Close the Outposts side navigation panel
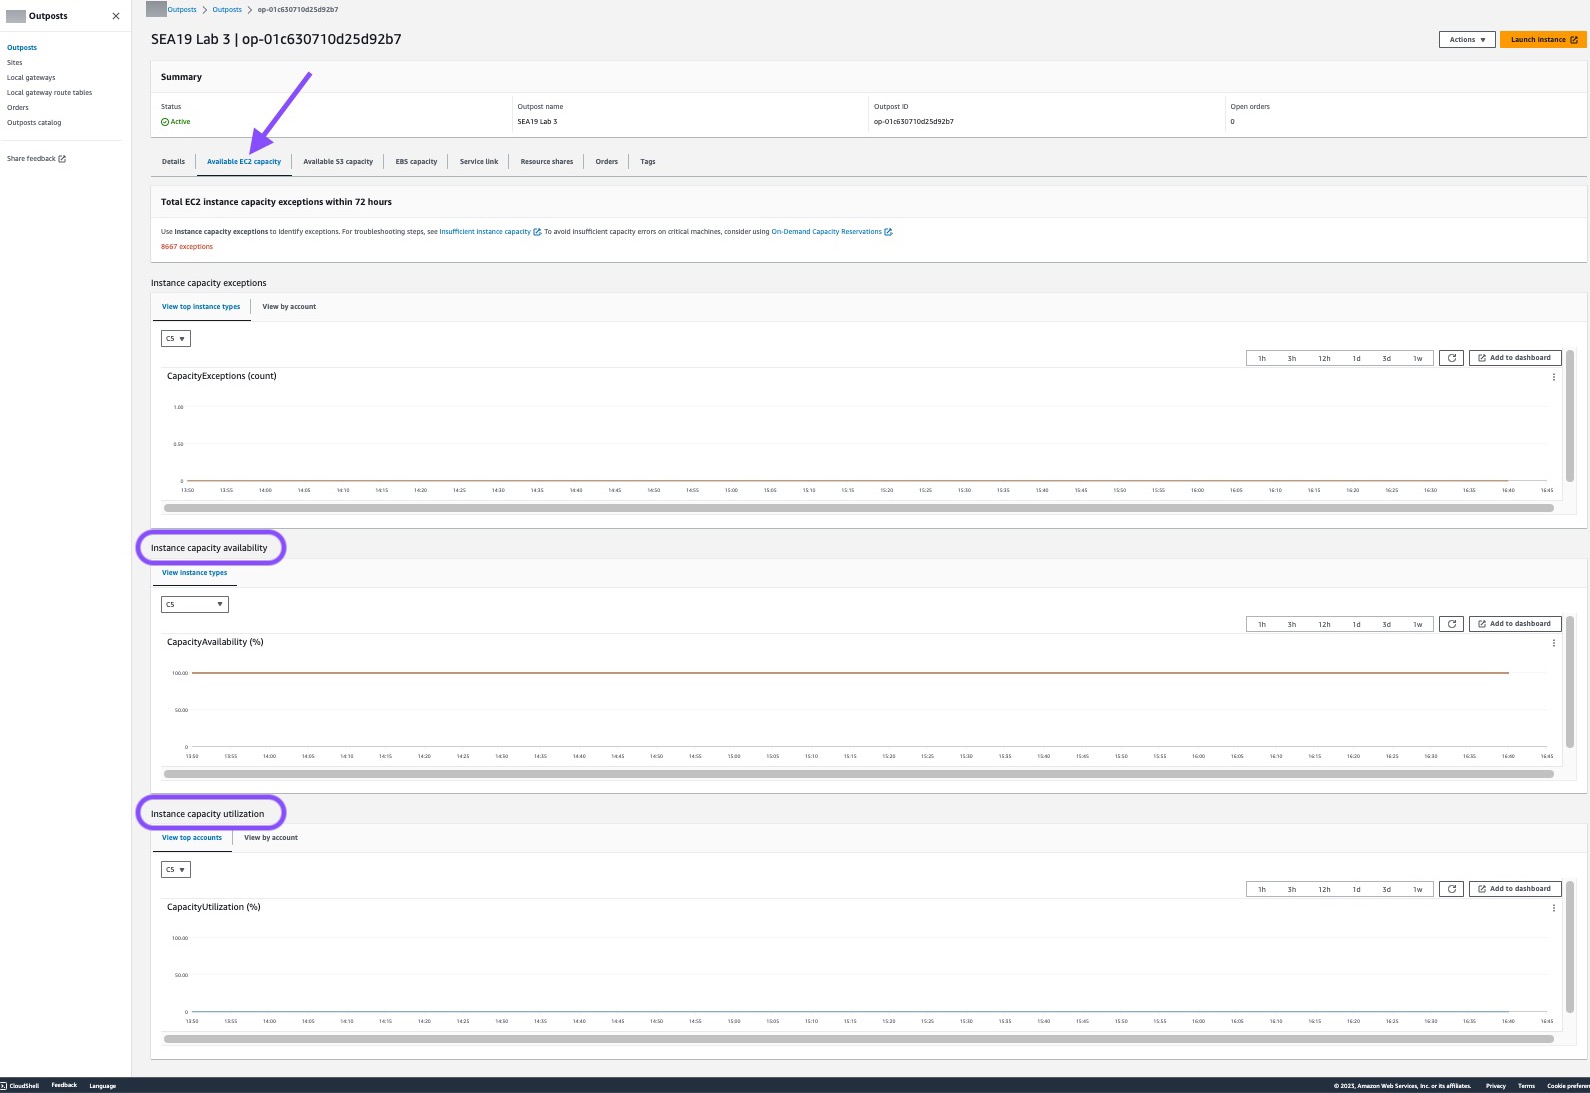 click(116, 16)
